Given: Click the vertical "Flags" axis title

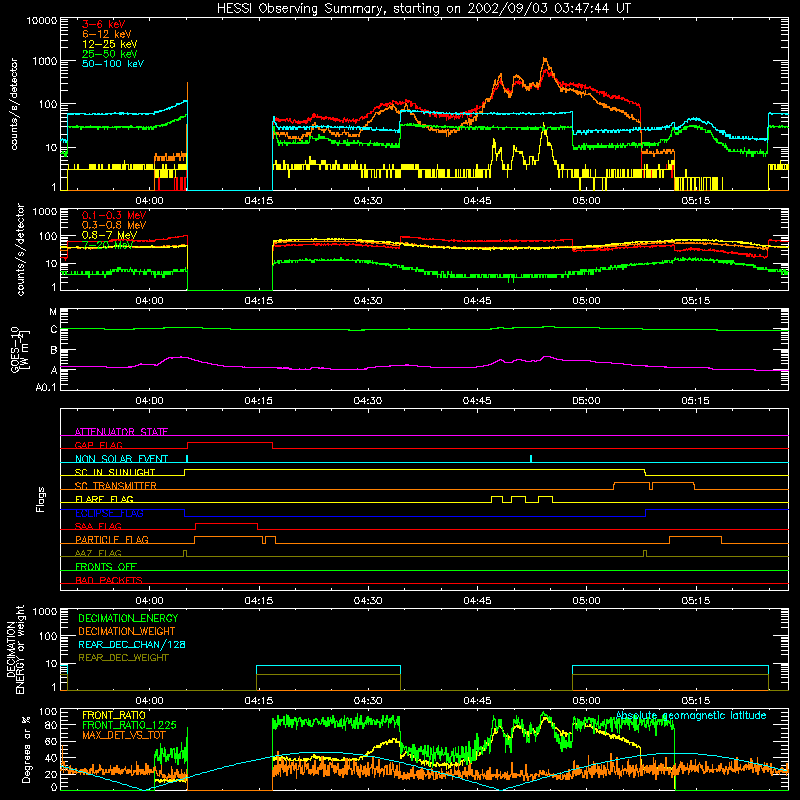Looking at the screenshot, I should click(41, 499).
